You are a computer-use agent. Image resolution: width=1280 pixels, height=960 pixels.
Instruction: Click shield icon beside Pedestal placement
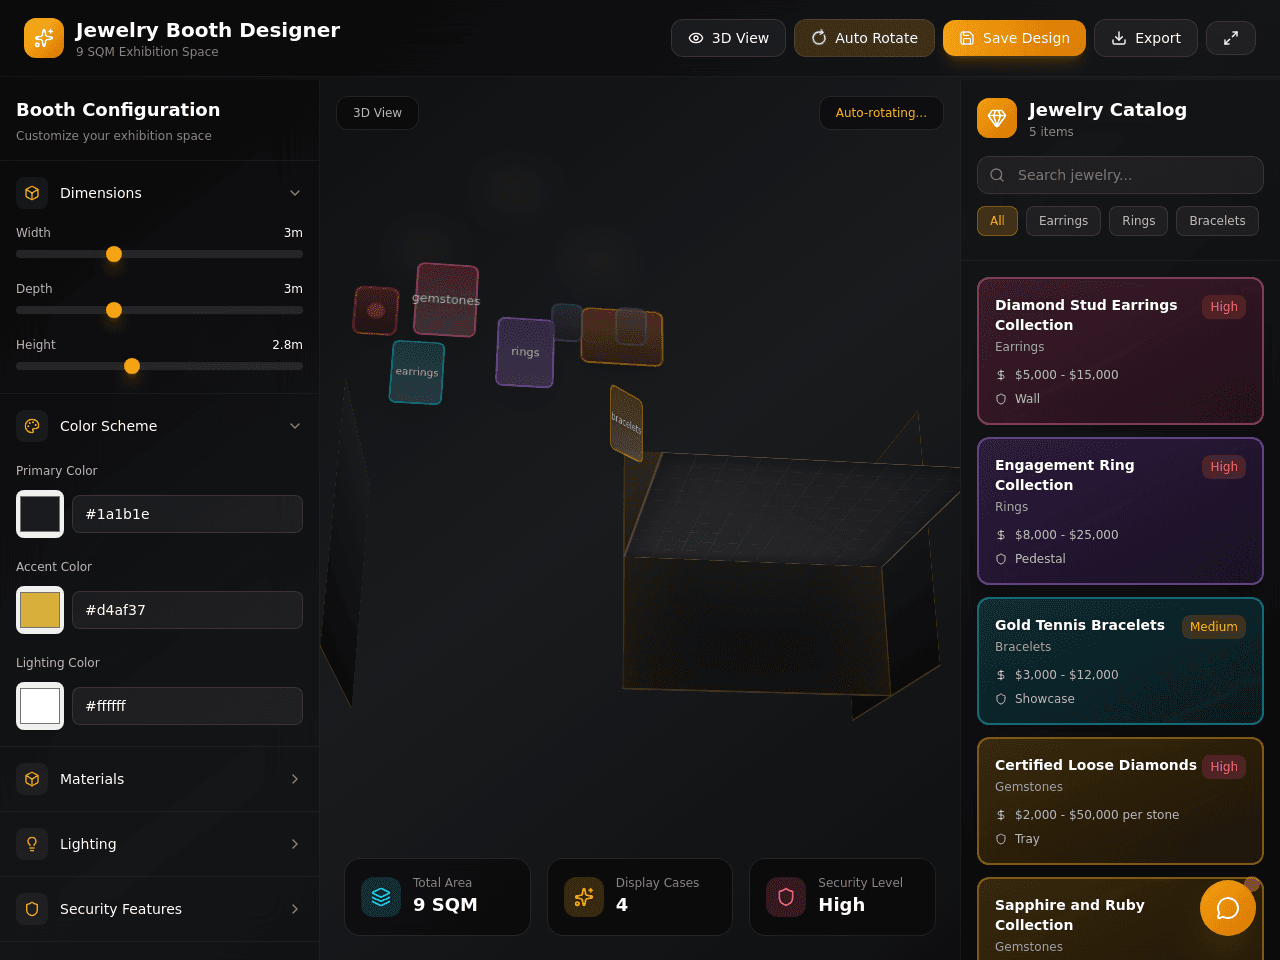tap(1001, 559)
